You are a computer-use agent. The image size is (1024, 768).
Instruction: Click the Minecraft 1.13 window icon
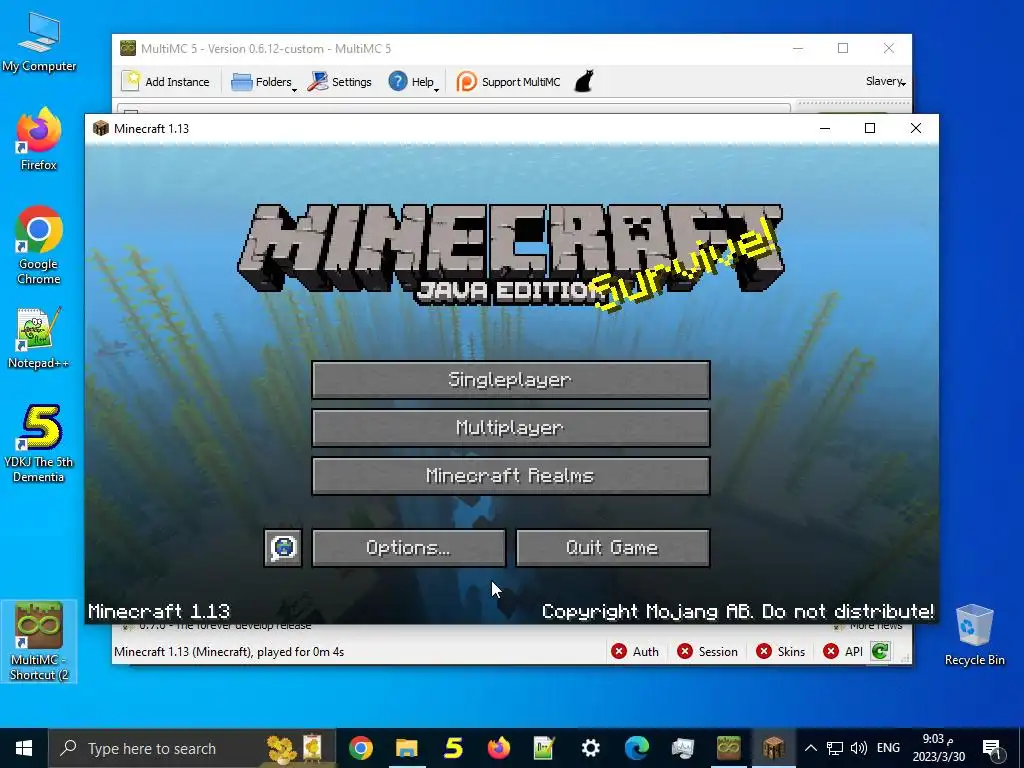point(101,128)
